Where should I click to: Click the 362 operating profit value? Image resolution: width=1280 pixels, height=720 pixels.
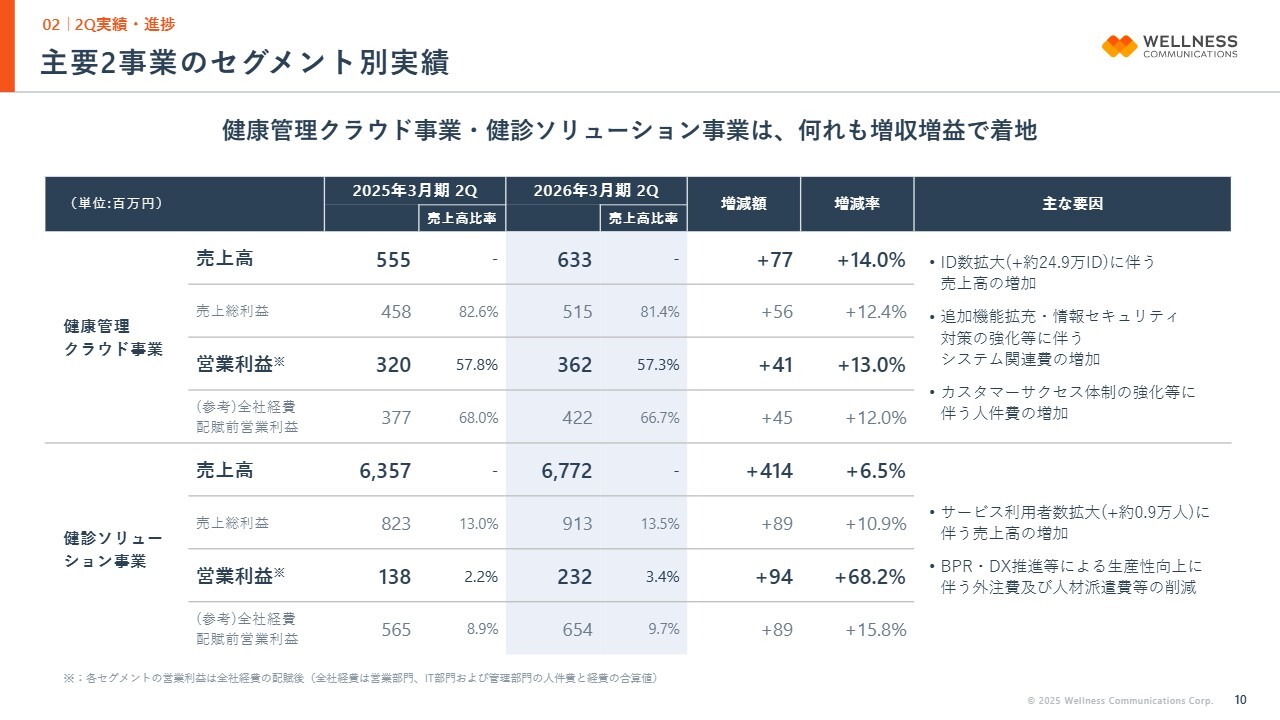[x=575, y=365]
